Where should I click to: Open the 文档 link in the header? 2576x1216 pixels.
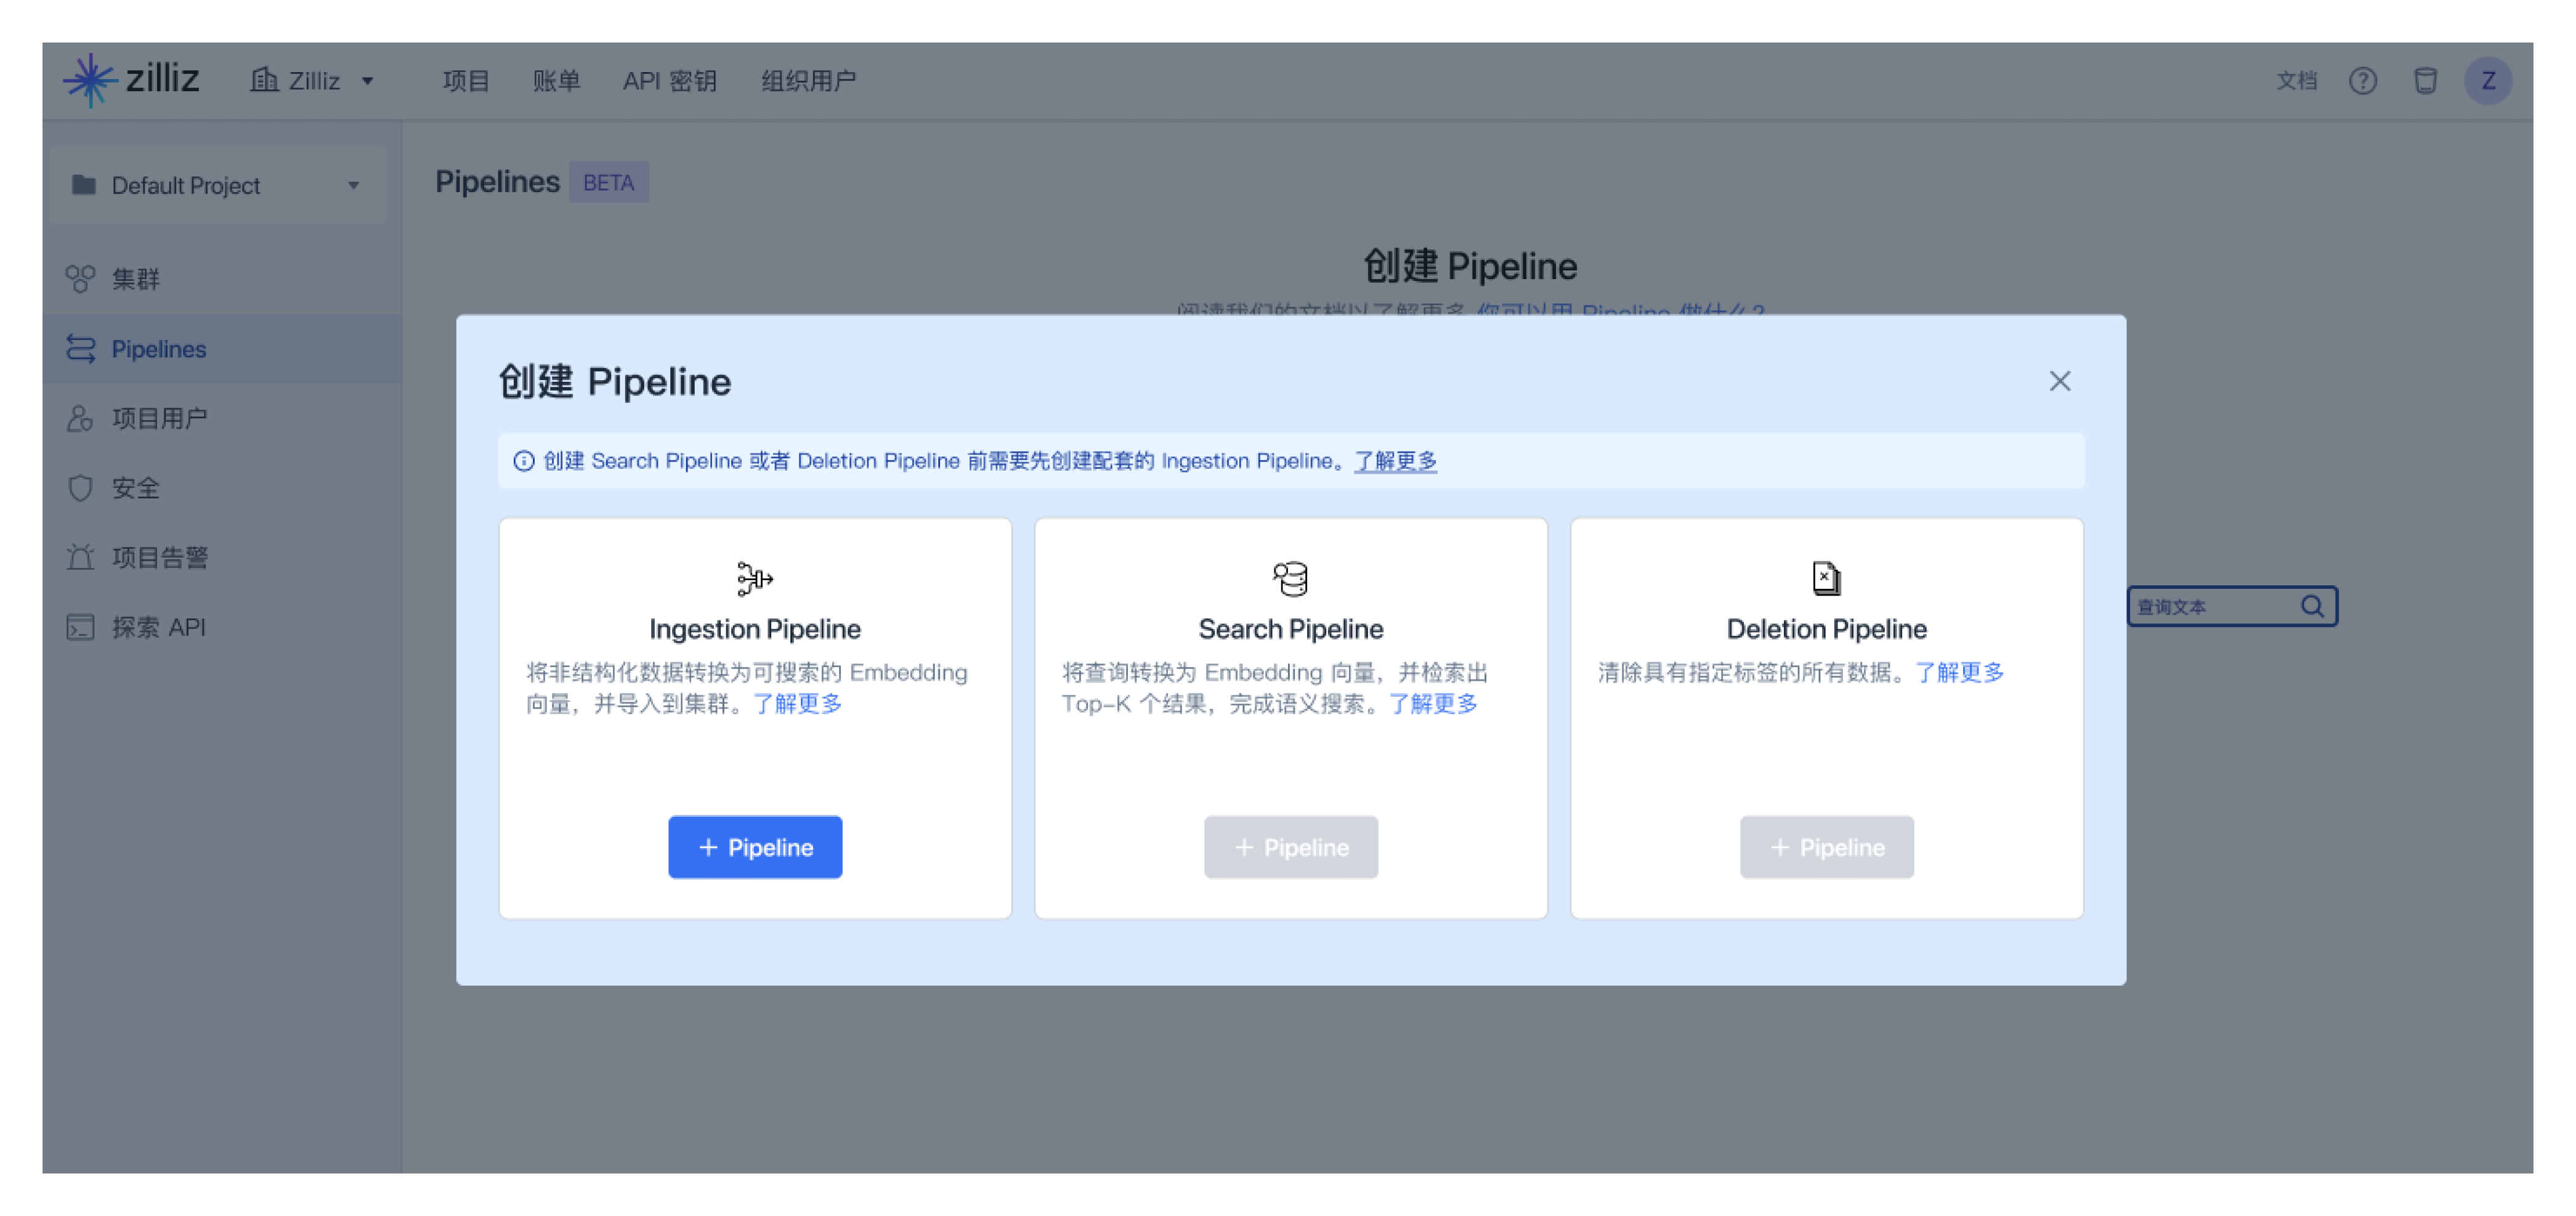coord(2296,80)
